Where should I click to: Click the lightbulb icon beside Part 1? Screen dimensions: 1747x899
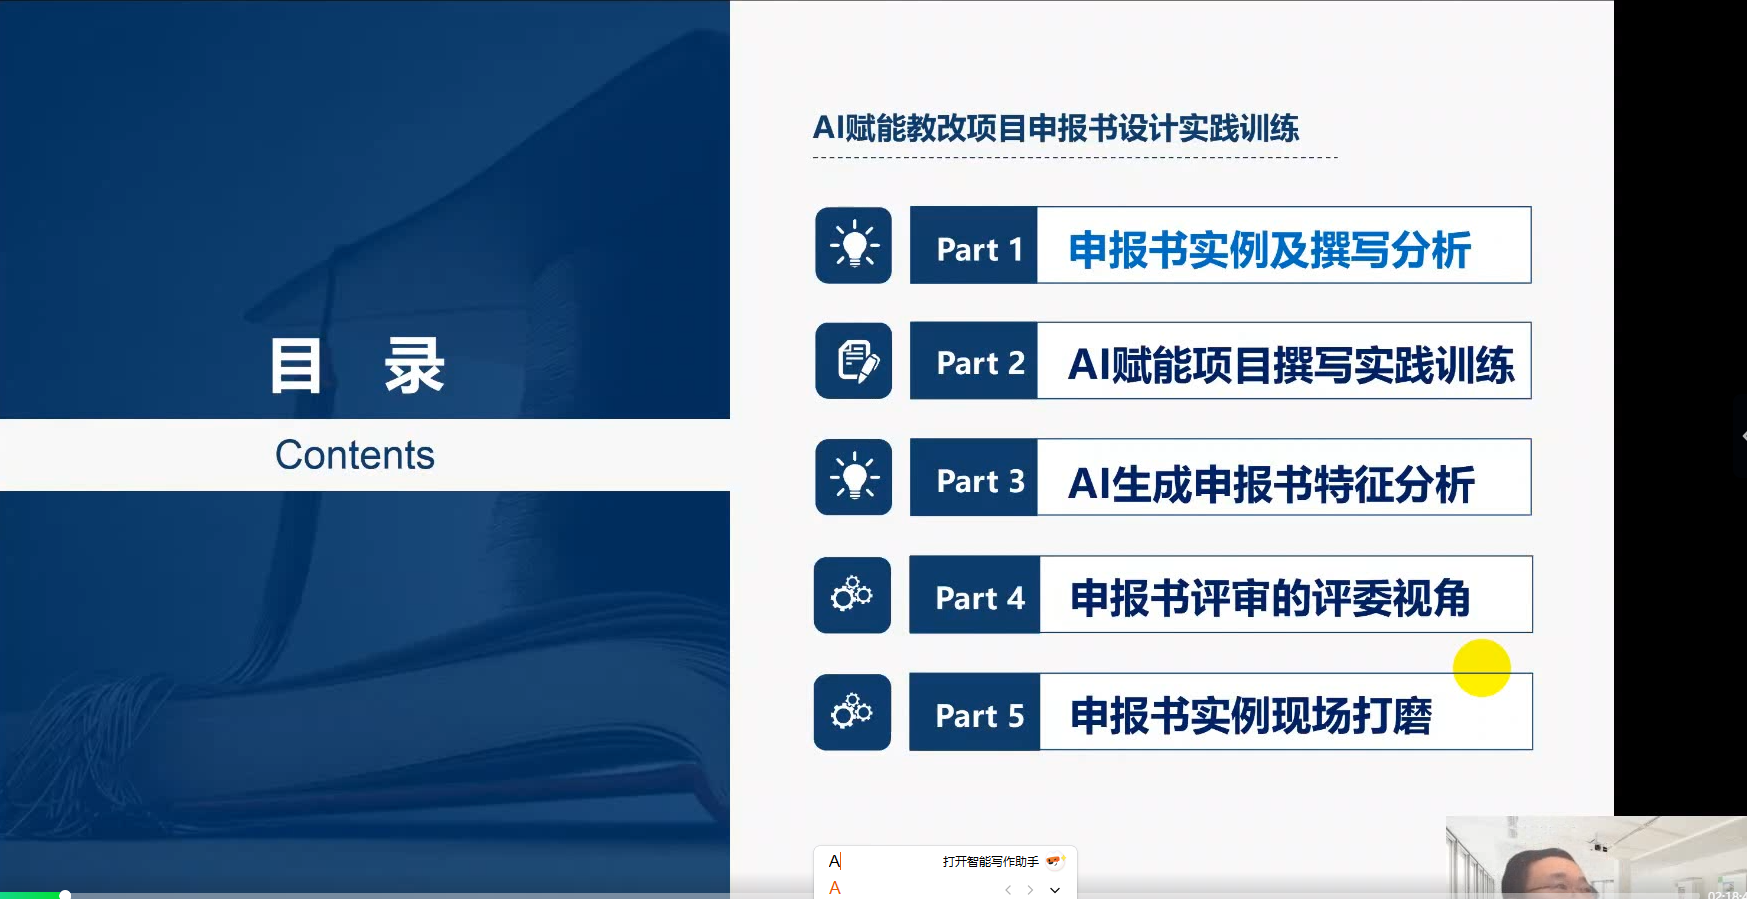pyautogui.click(x=853, y=245)
